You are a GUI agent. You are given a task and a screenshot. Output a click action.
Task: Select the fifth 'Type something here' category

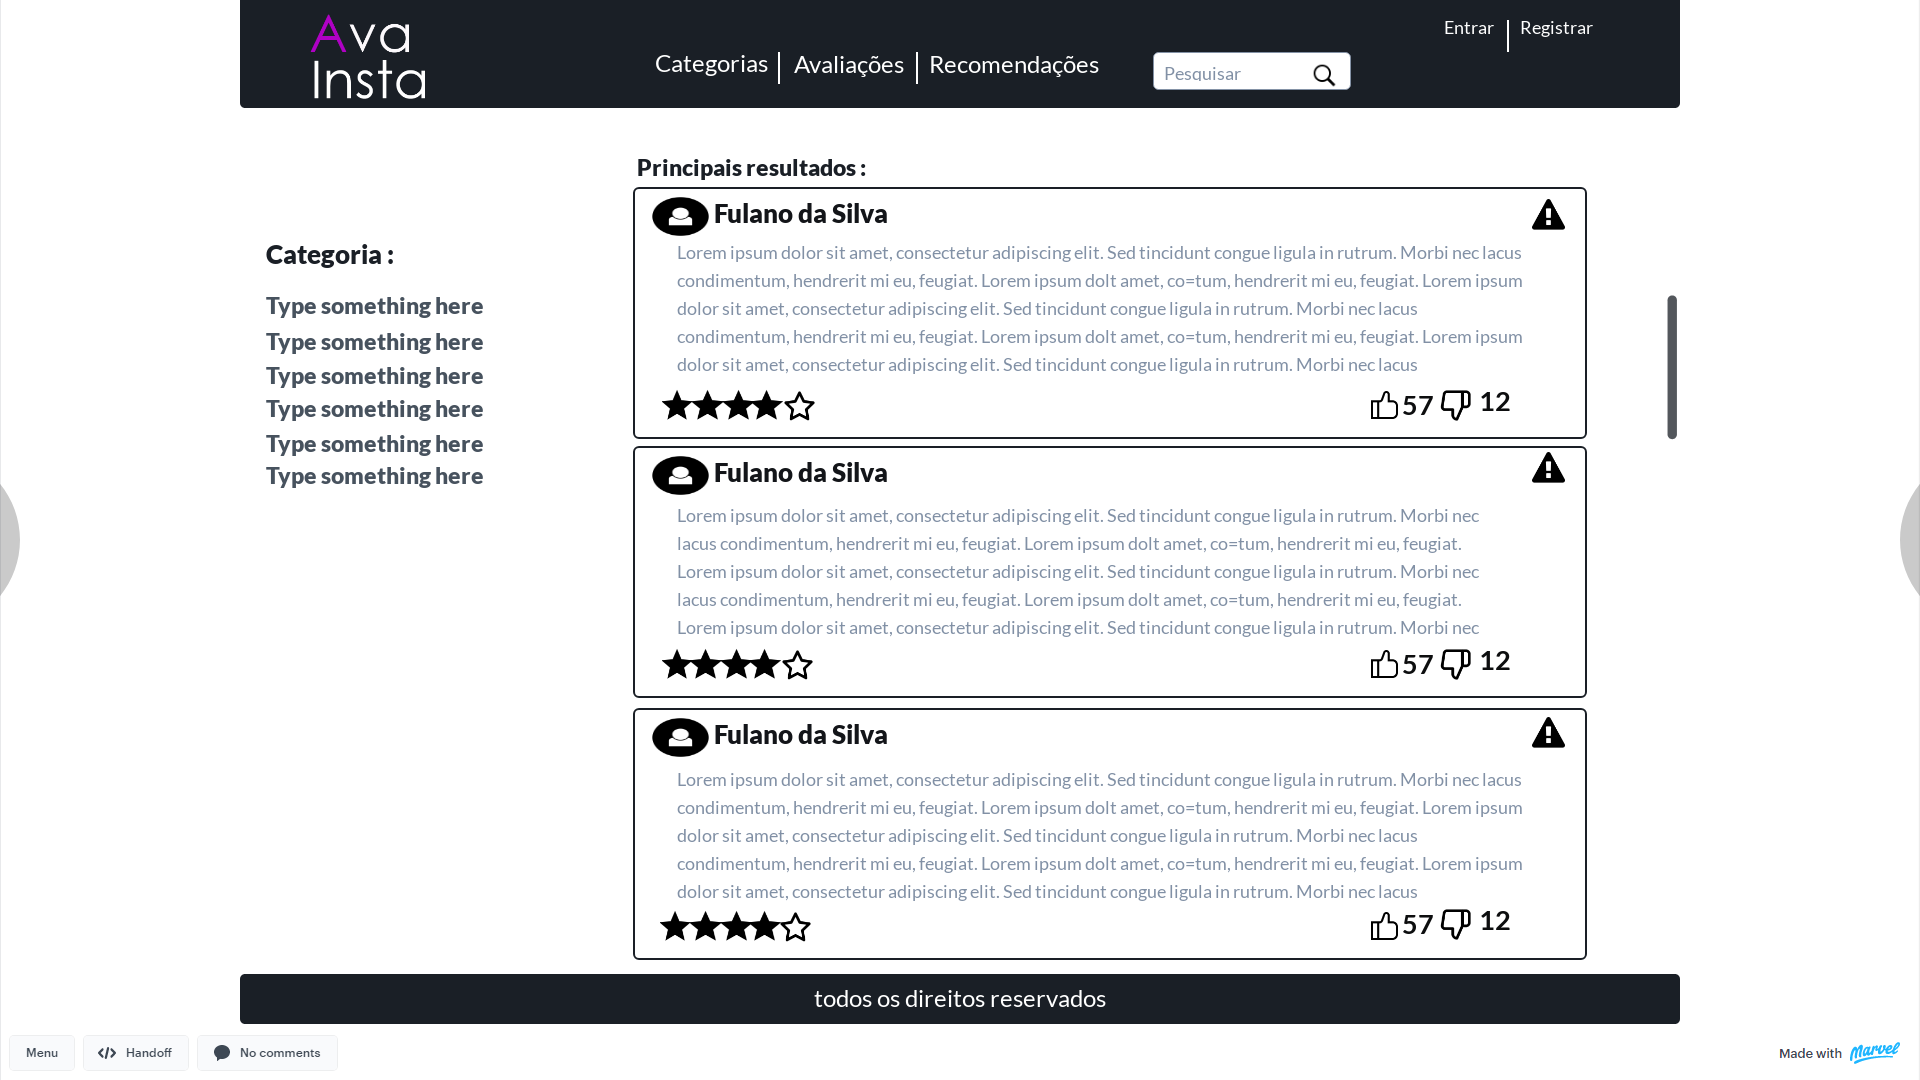[x=374, y=444]
